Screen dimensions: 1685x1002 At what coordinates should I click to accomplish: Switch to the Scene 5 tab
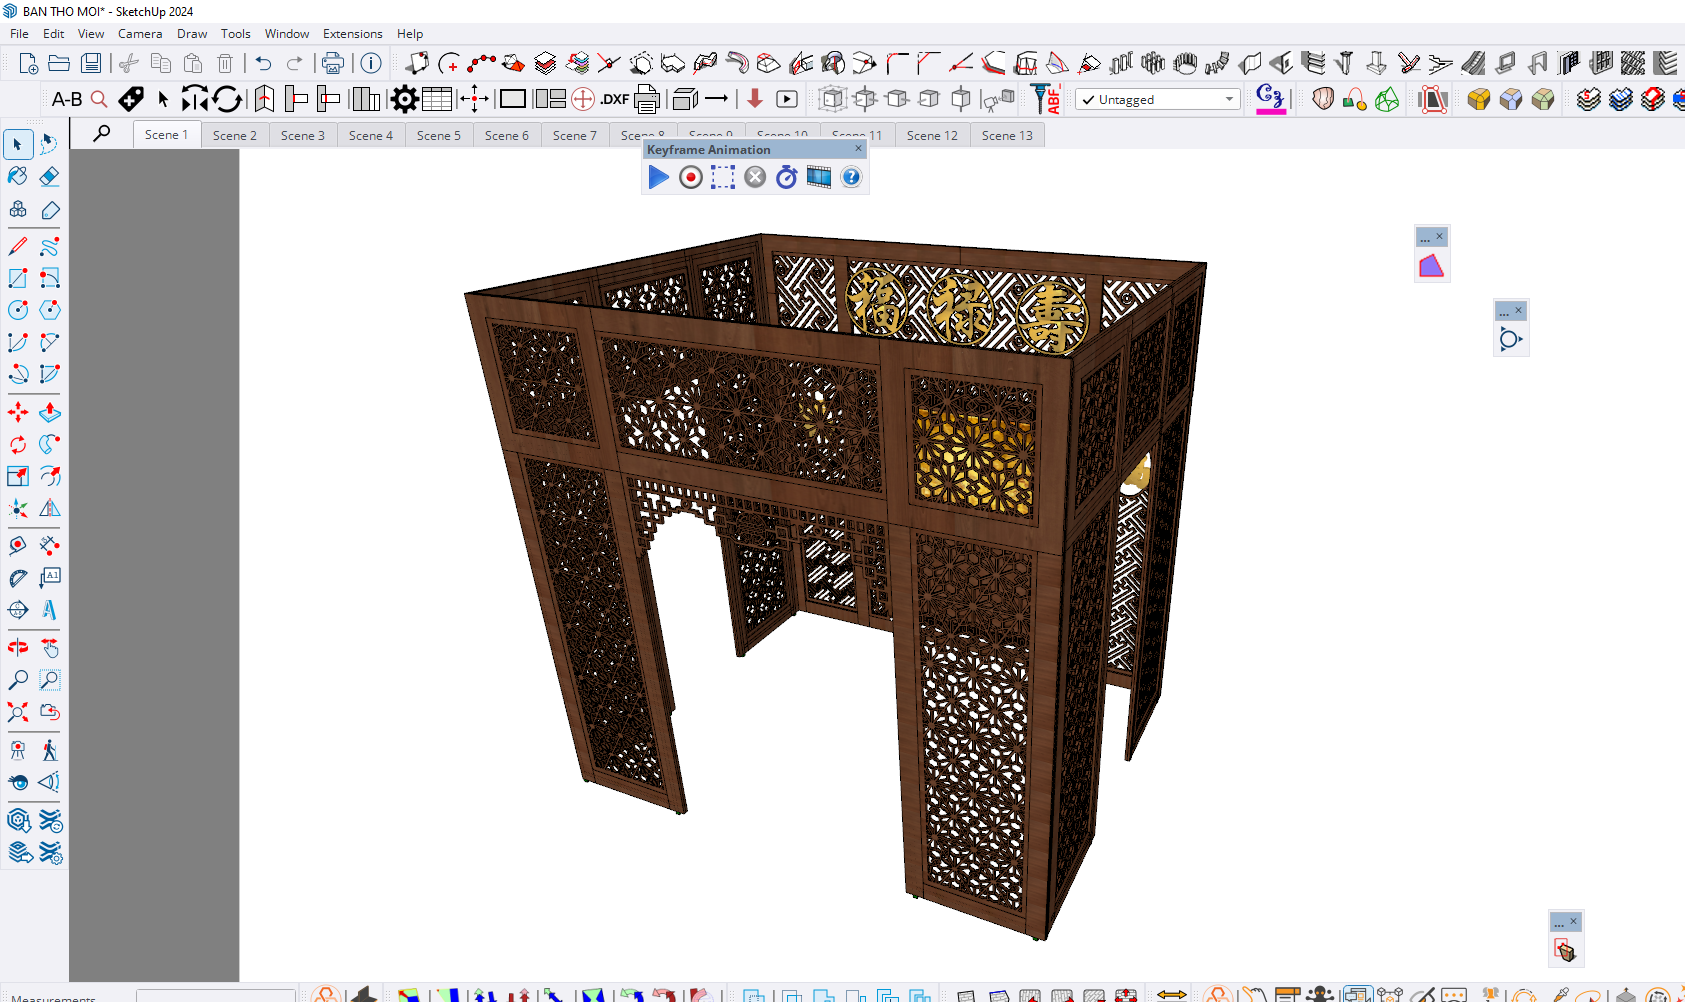pos(438,135)
